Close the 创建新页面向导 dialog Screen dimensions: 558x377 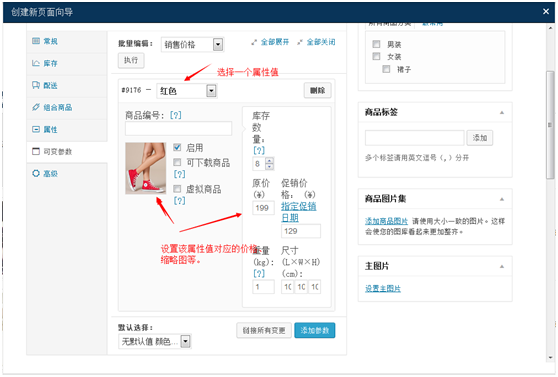coord(546,12)
